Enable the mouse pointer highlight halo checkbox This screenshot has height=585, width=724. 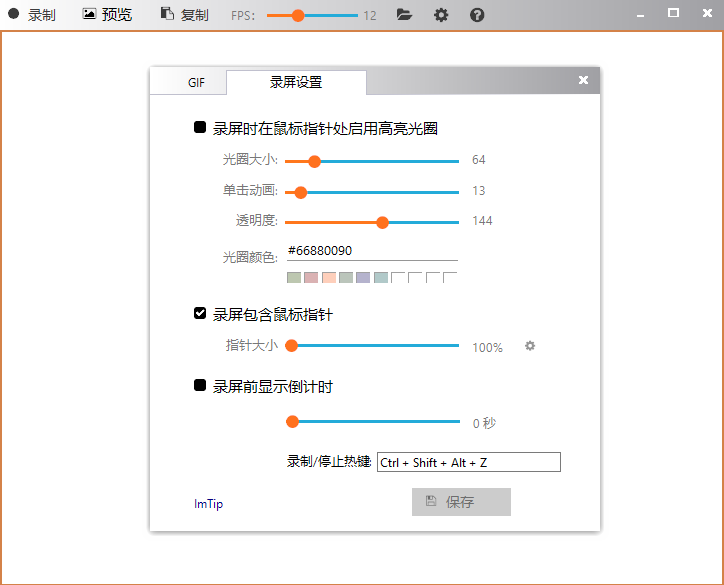pyautogui.click(x=200, y=128)
